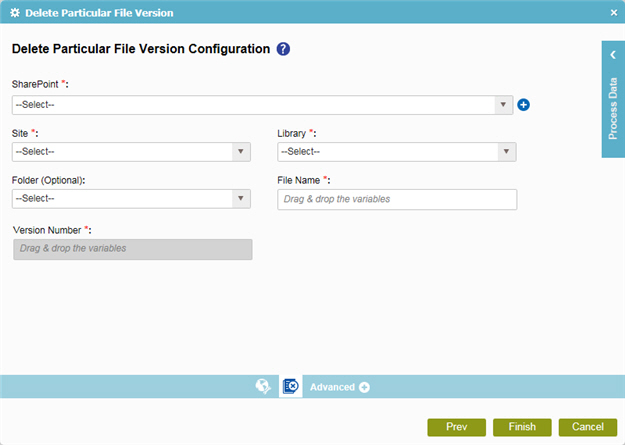Open the Folder (Optional) dropdown

click(131, 199)
